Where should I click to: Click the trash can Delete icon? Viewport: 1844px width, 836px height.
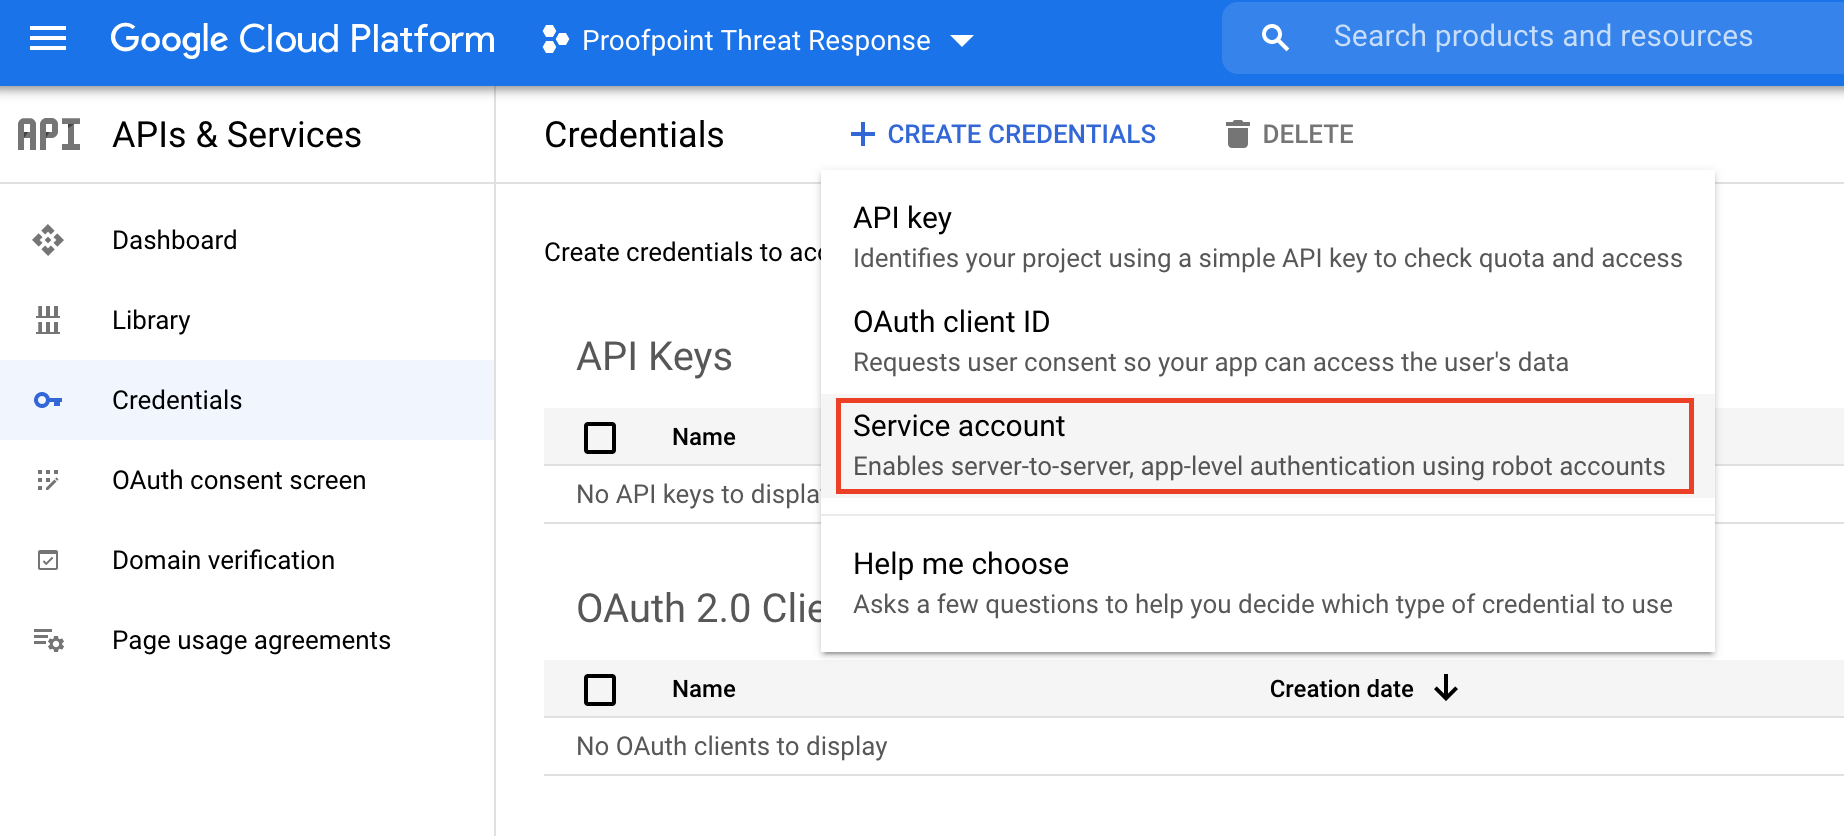1237,134
